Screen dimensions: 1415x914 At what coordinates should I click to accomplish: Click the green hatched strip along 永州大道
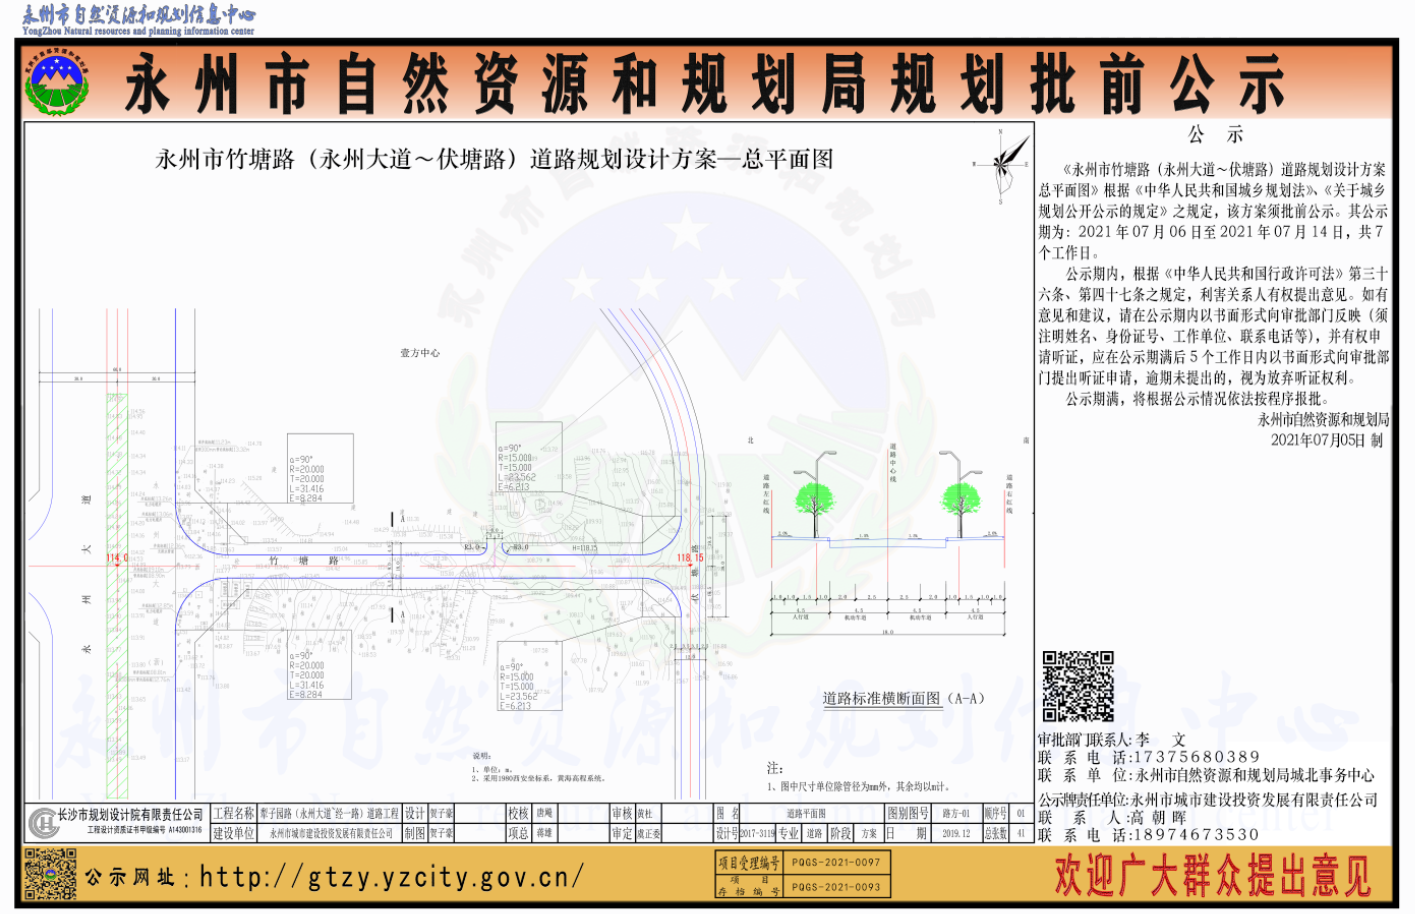pos(117,600)
